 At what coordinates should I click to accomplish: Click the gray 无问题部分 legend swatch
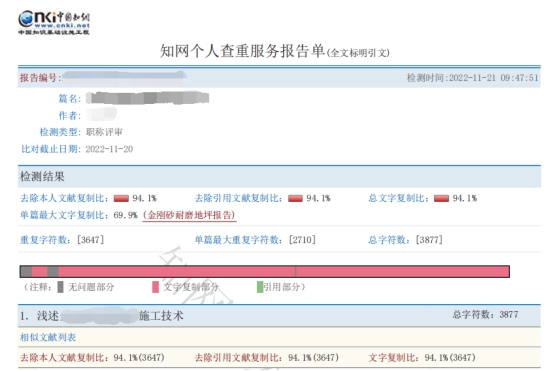[x=60, y=287]
